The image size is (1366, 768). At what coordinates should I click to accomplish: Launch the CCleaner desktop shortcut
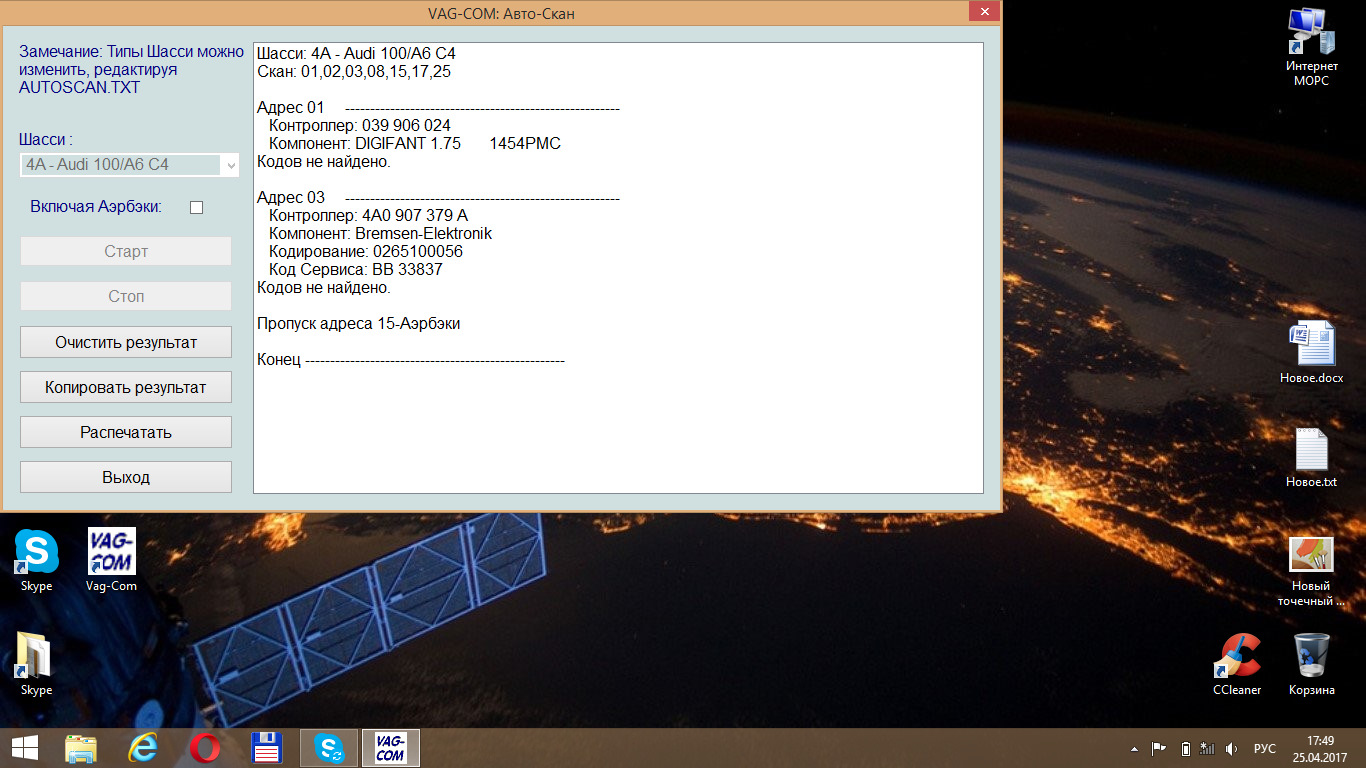point(1237,664)
